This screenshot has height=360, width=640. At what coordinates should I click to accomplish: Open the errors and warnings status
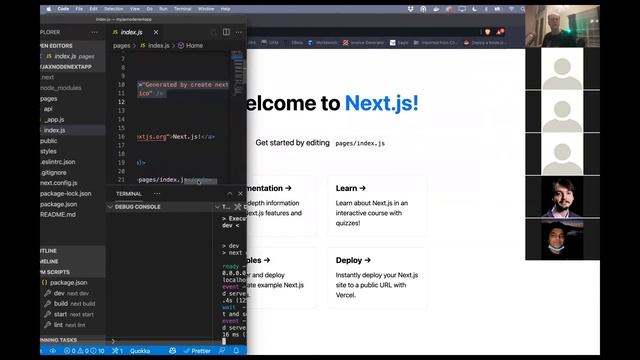84,351
